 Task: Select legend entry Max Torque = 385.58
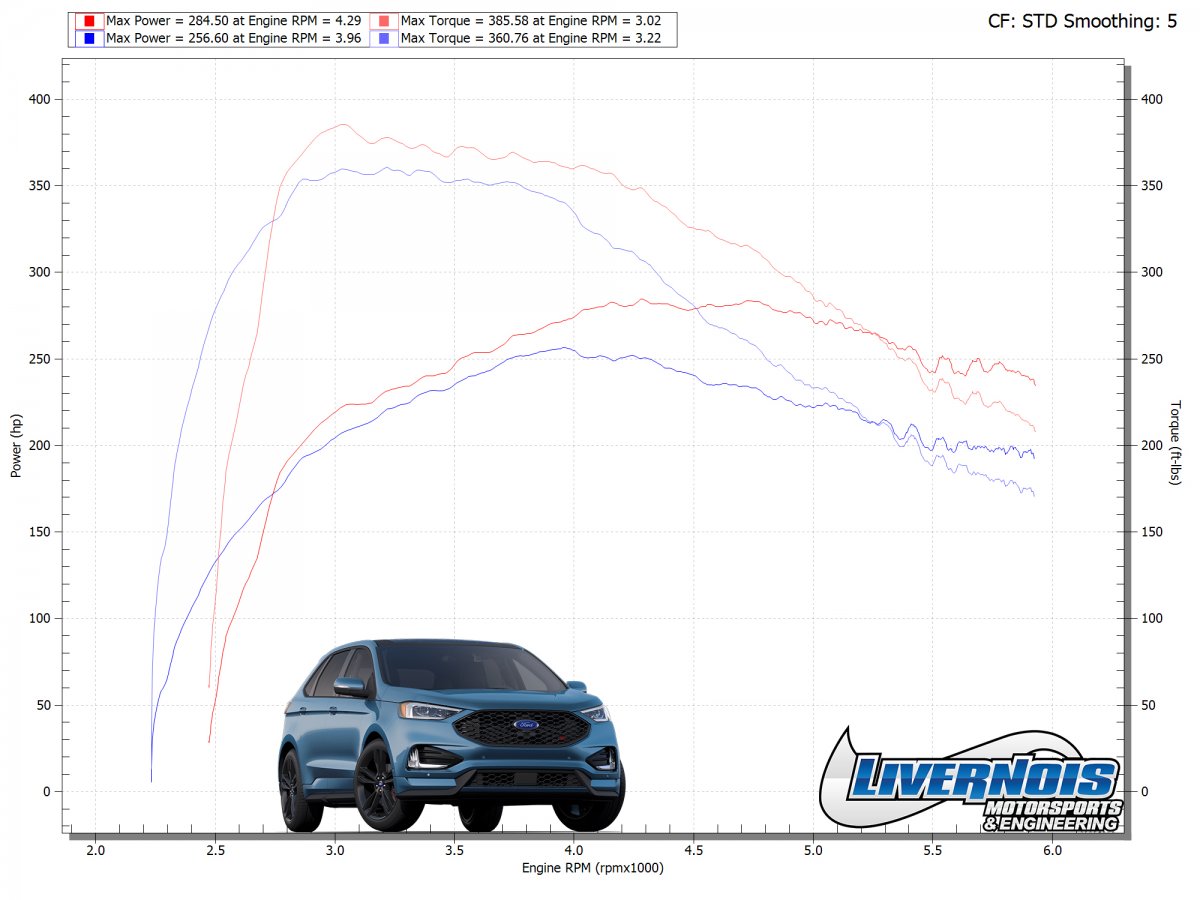530,21
